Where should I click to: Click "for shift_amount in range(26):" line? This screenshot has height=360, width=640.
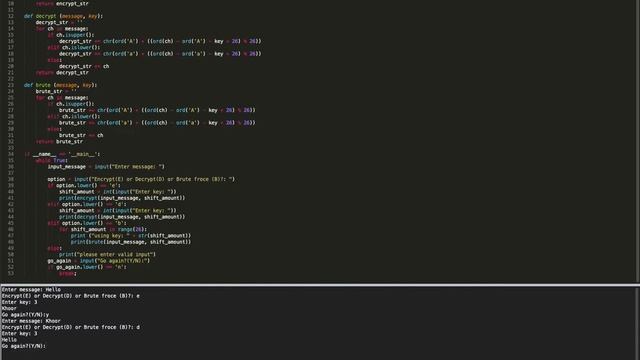click(x=103, y=229)
